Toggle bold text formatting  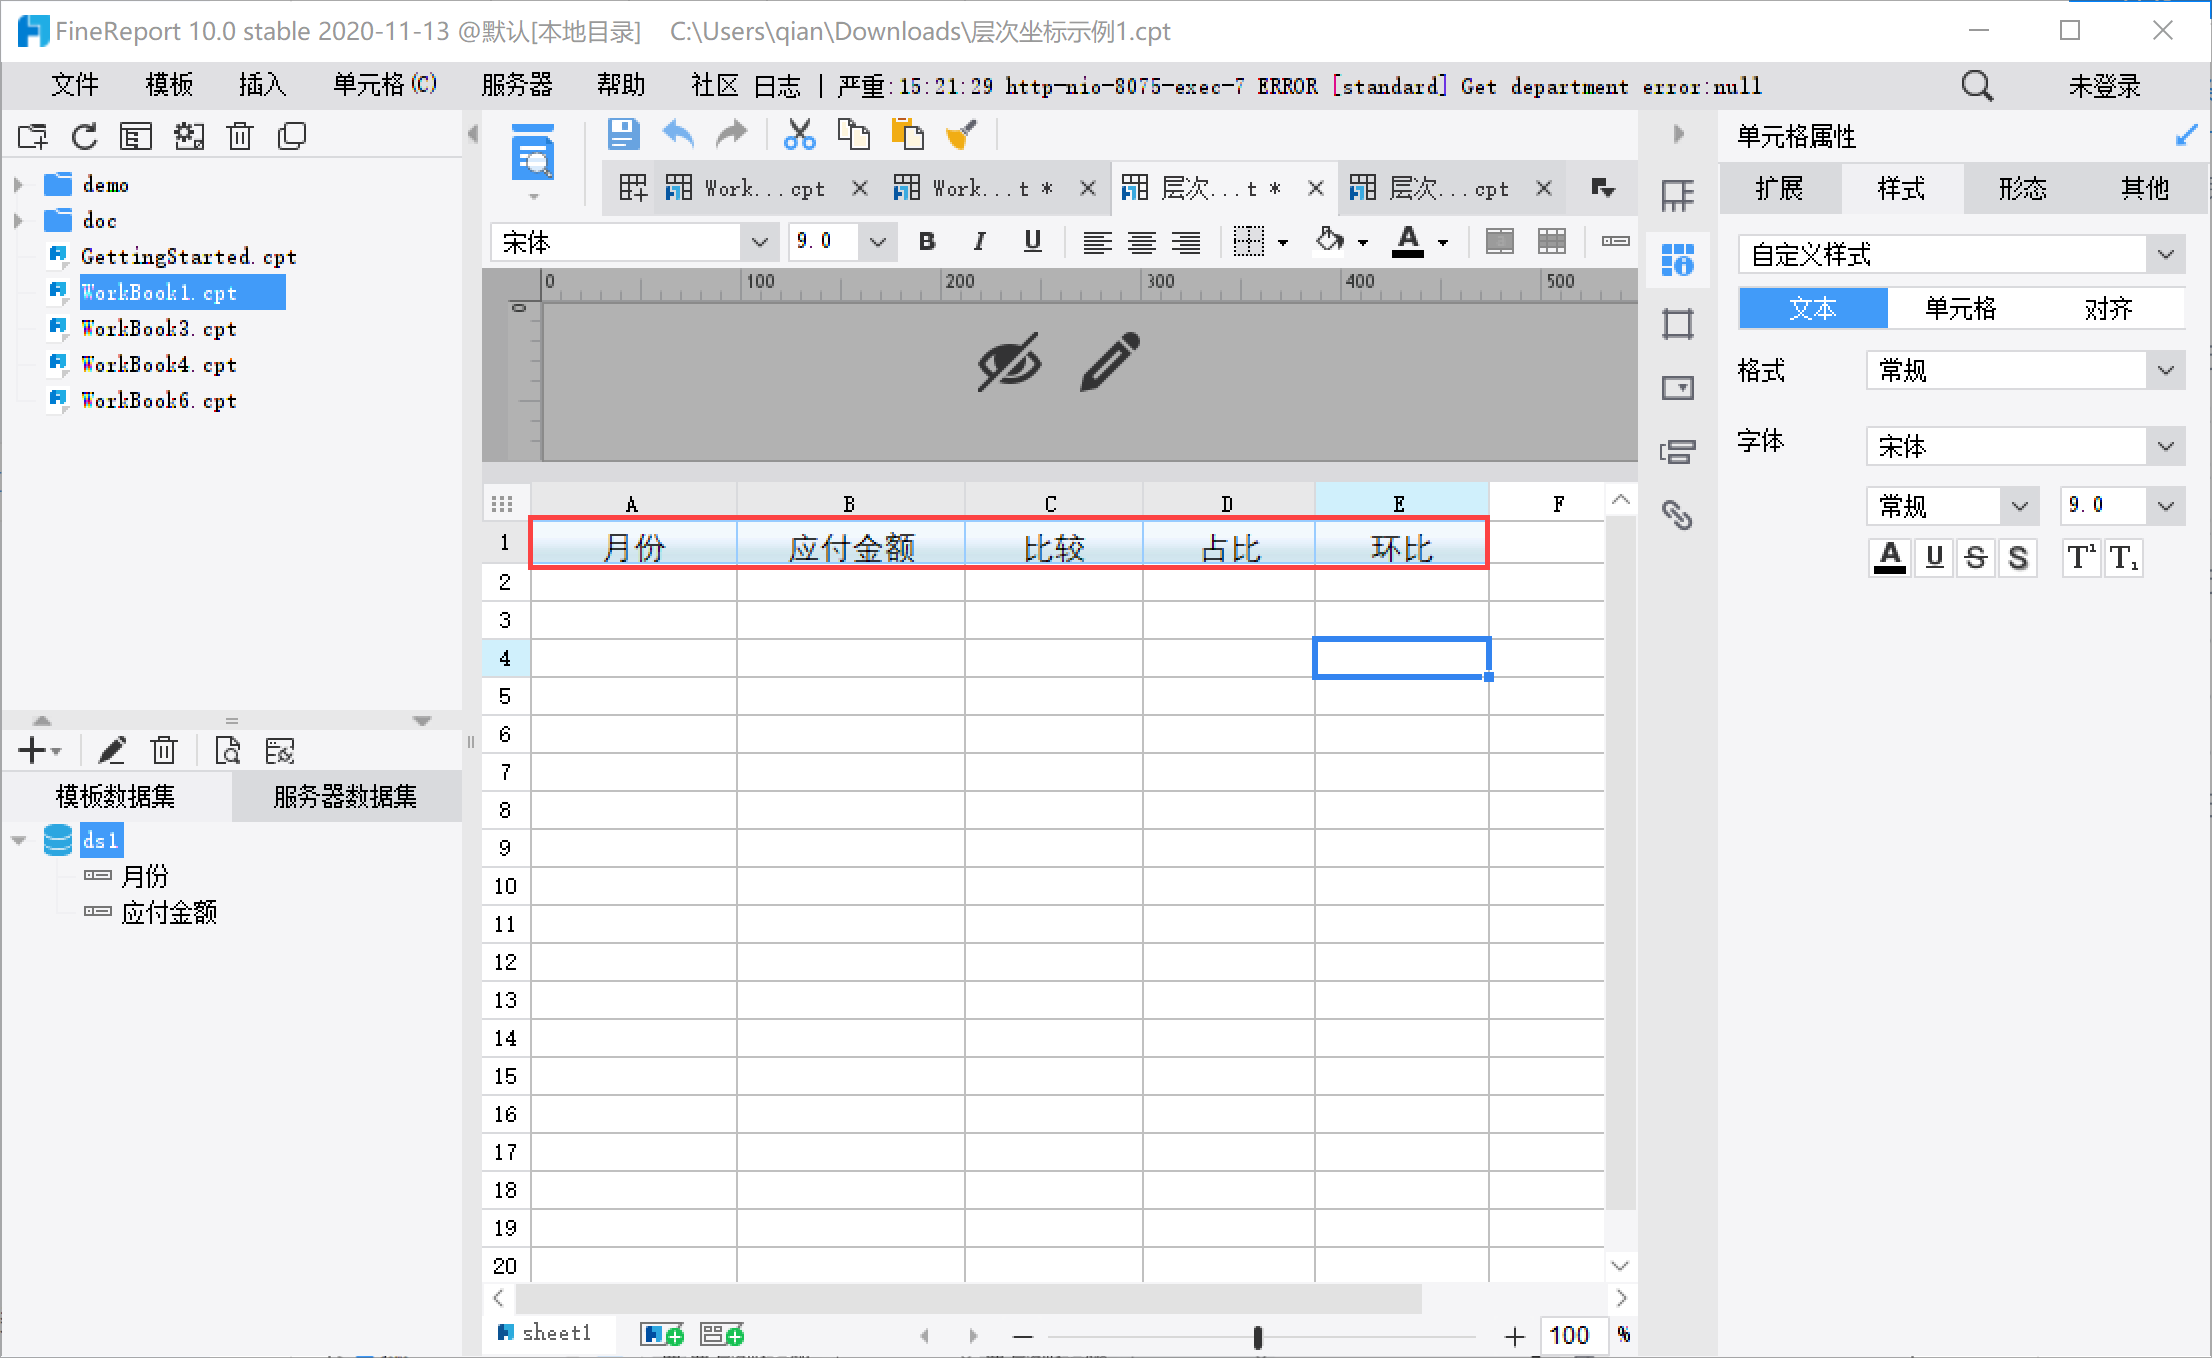point(927,241)
